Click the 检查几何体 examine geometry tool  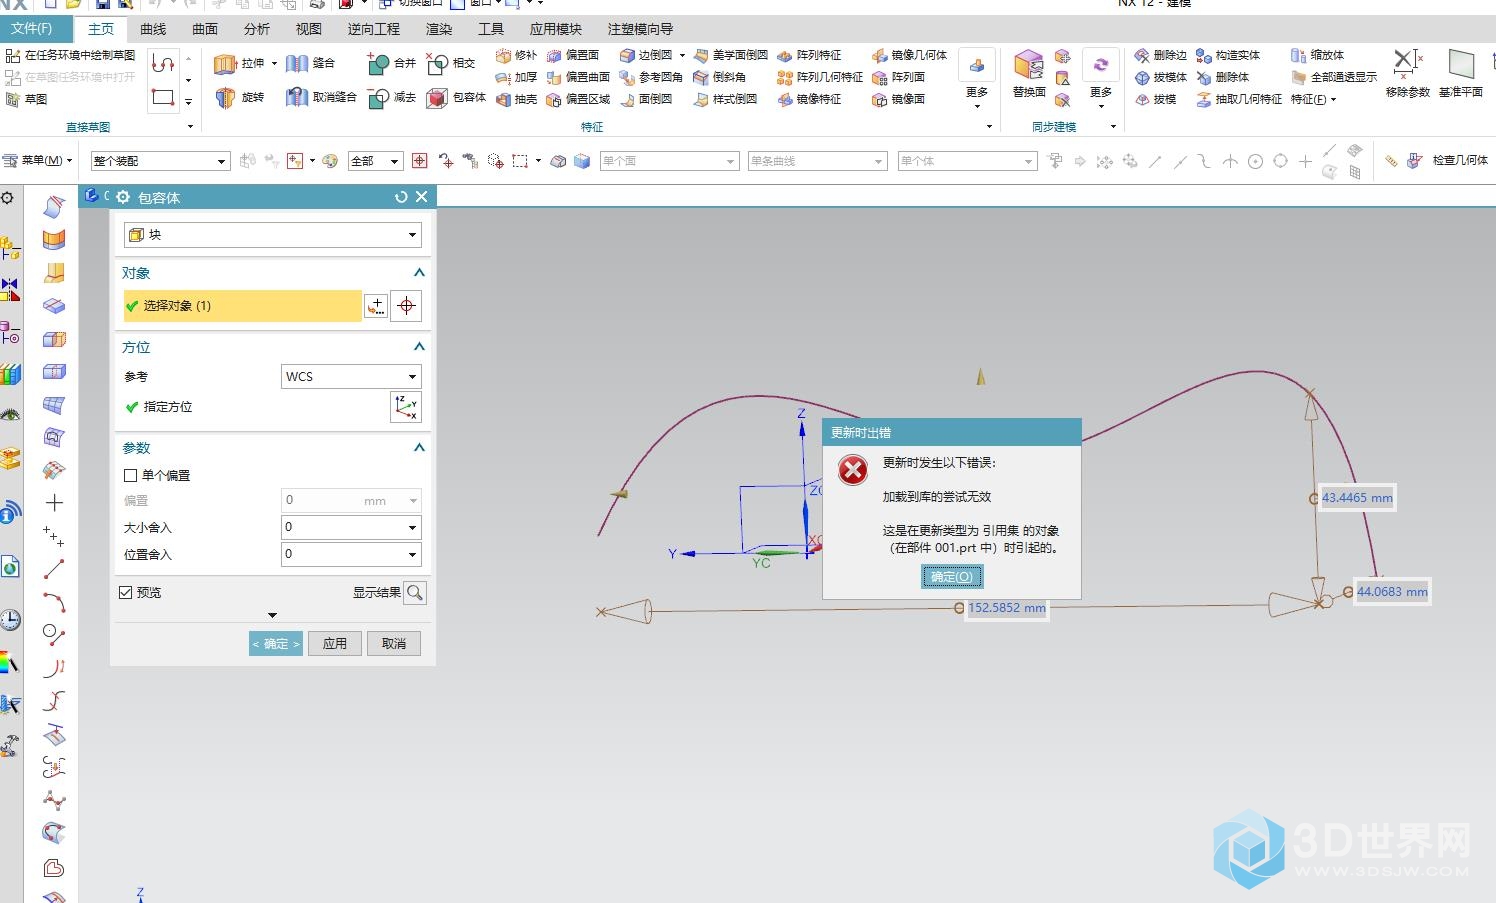1447,160
